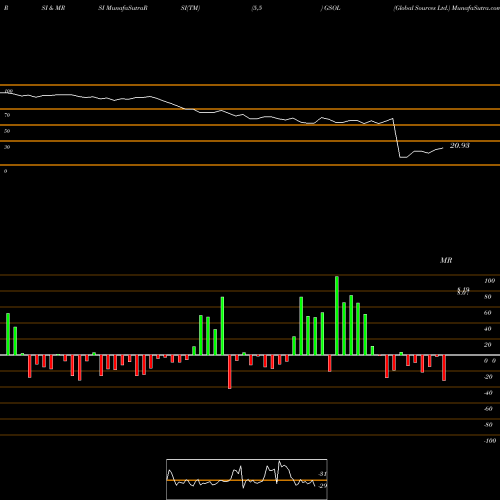This screenshot has width=500, height=500.
Task: Click the tallest green bar in MR chart
Action: (337, 315)
